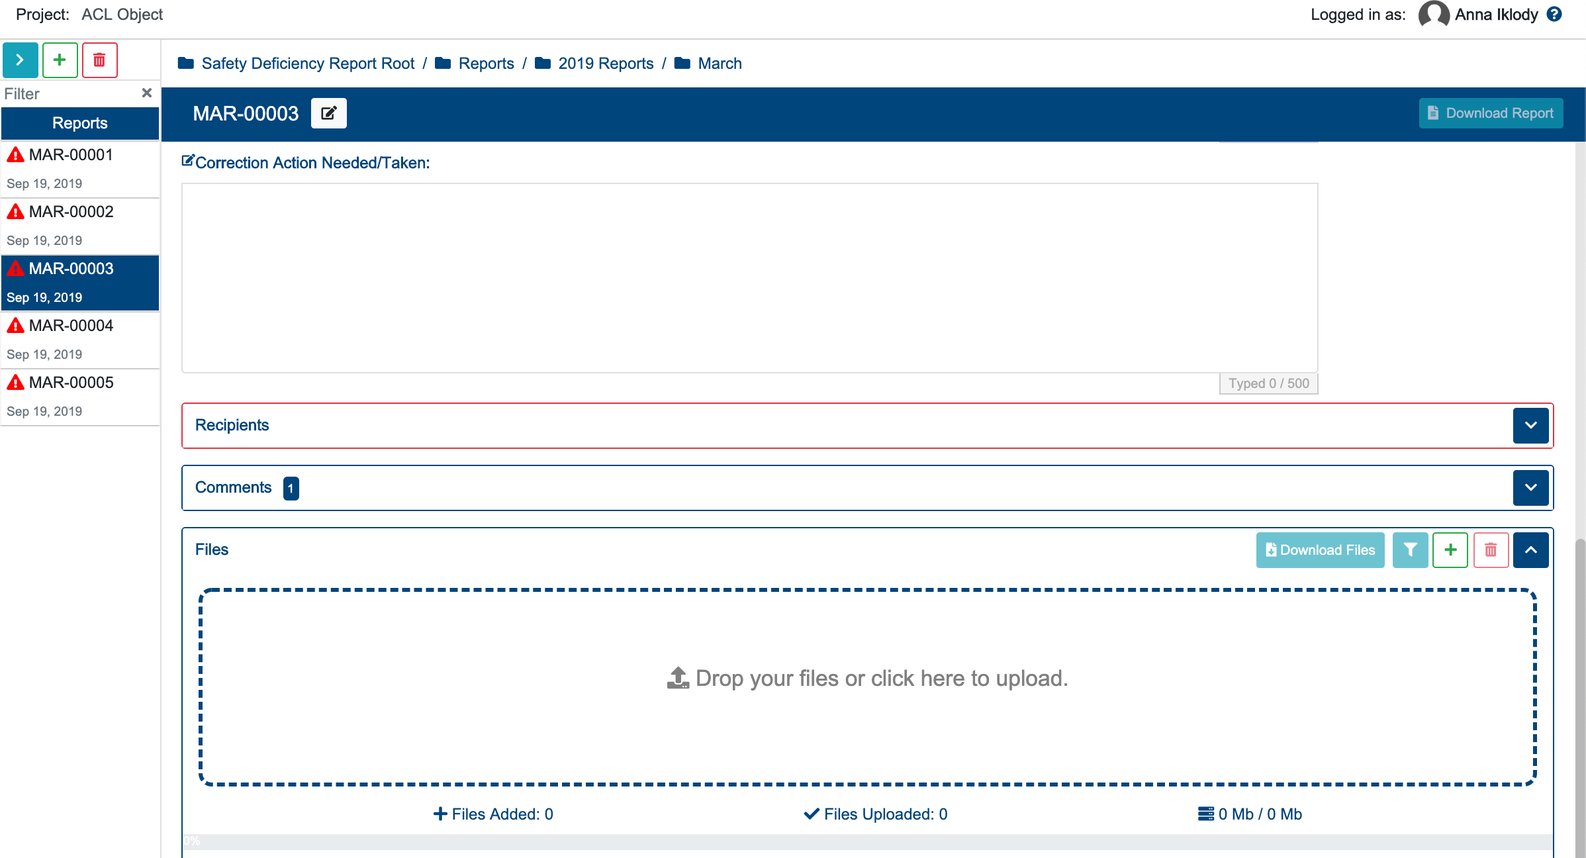Click warning icon beside MAR-00001
The image size is (1586, 858).
(x=15, y=155)
